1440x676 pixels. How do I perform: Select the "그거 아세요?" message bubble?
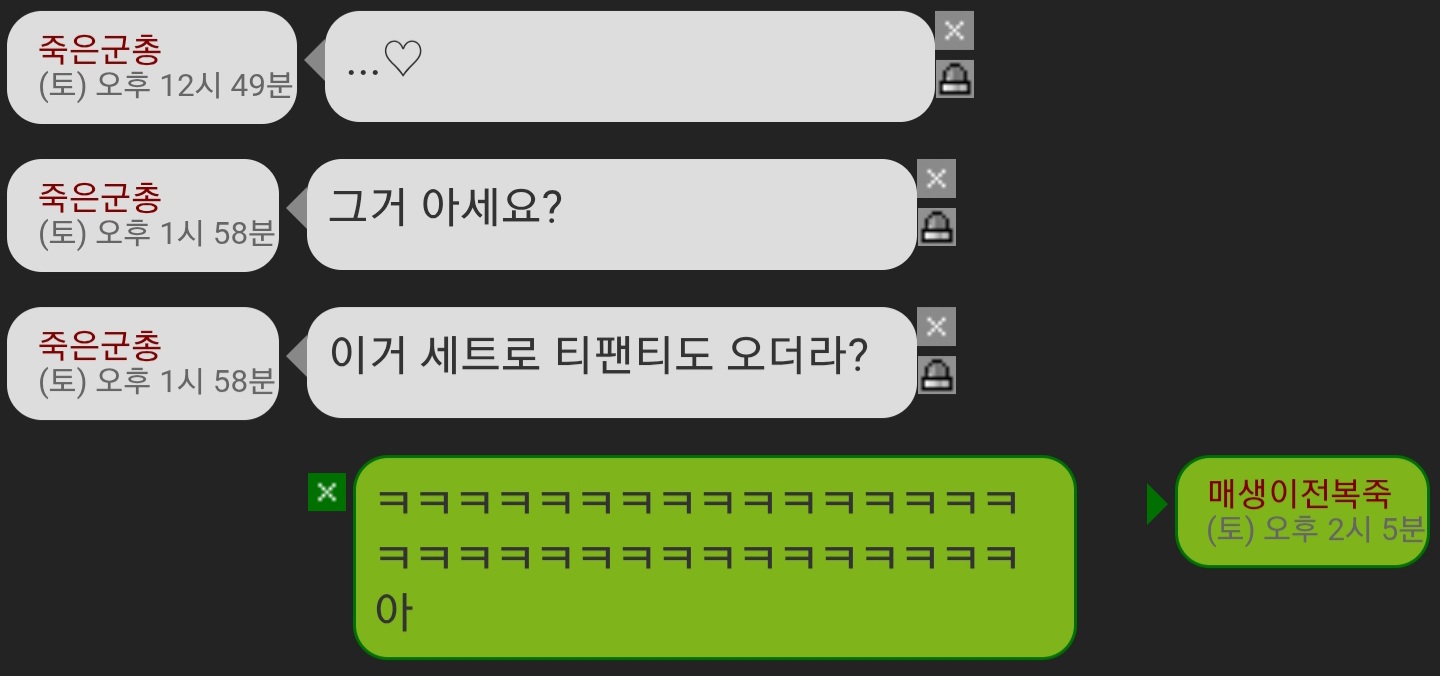pos(612,214)
